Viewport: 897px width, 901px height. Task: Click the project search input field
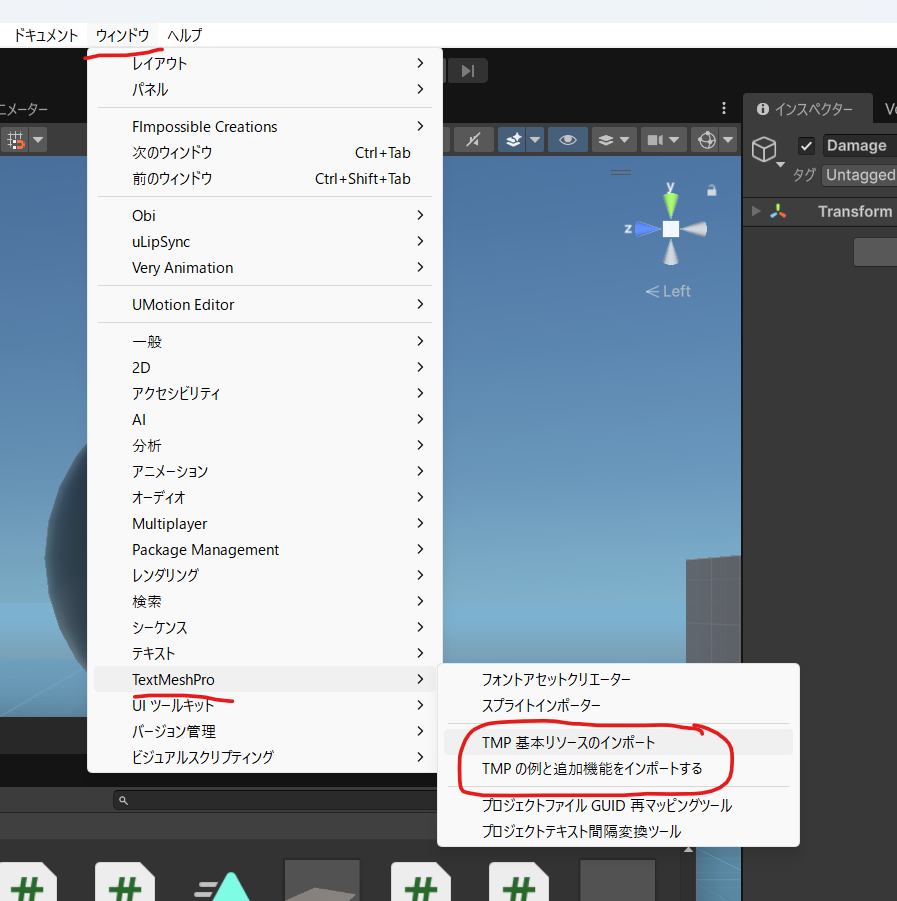(x=280, y=800)
